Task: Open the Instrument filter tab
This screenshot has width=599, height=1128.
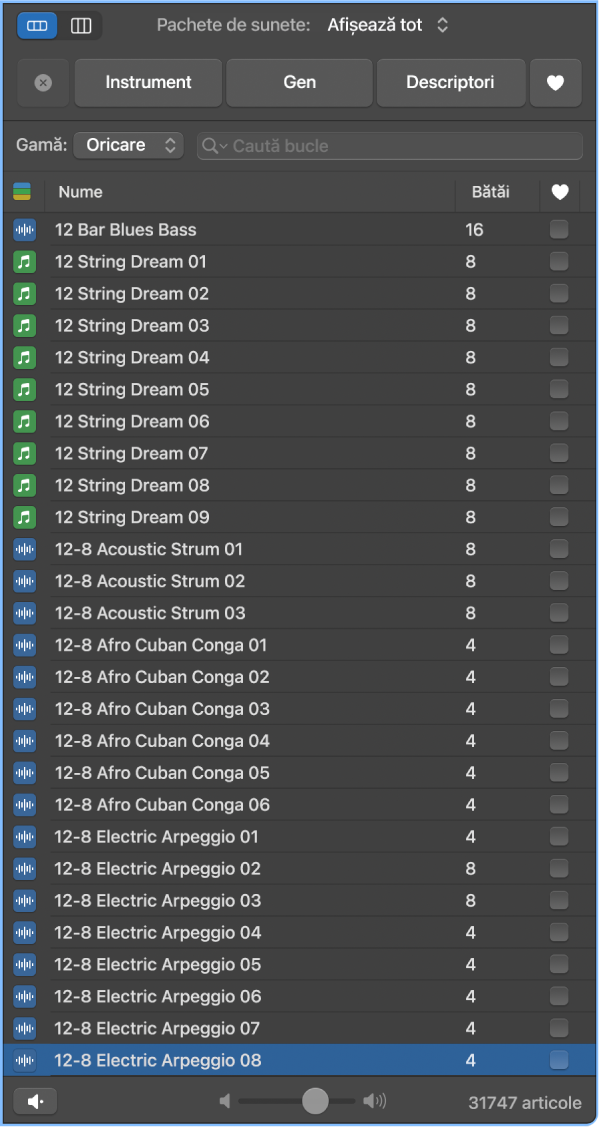Action: tap(148, 83)
